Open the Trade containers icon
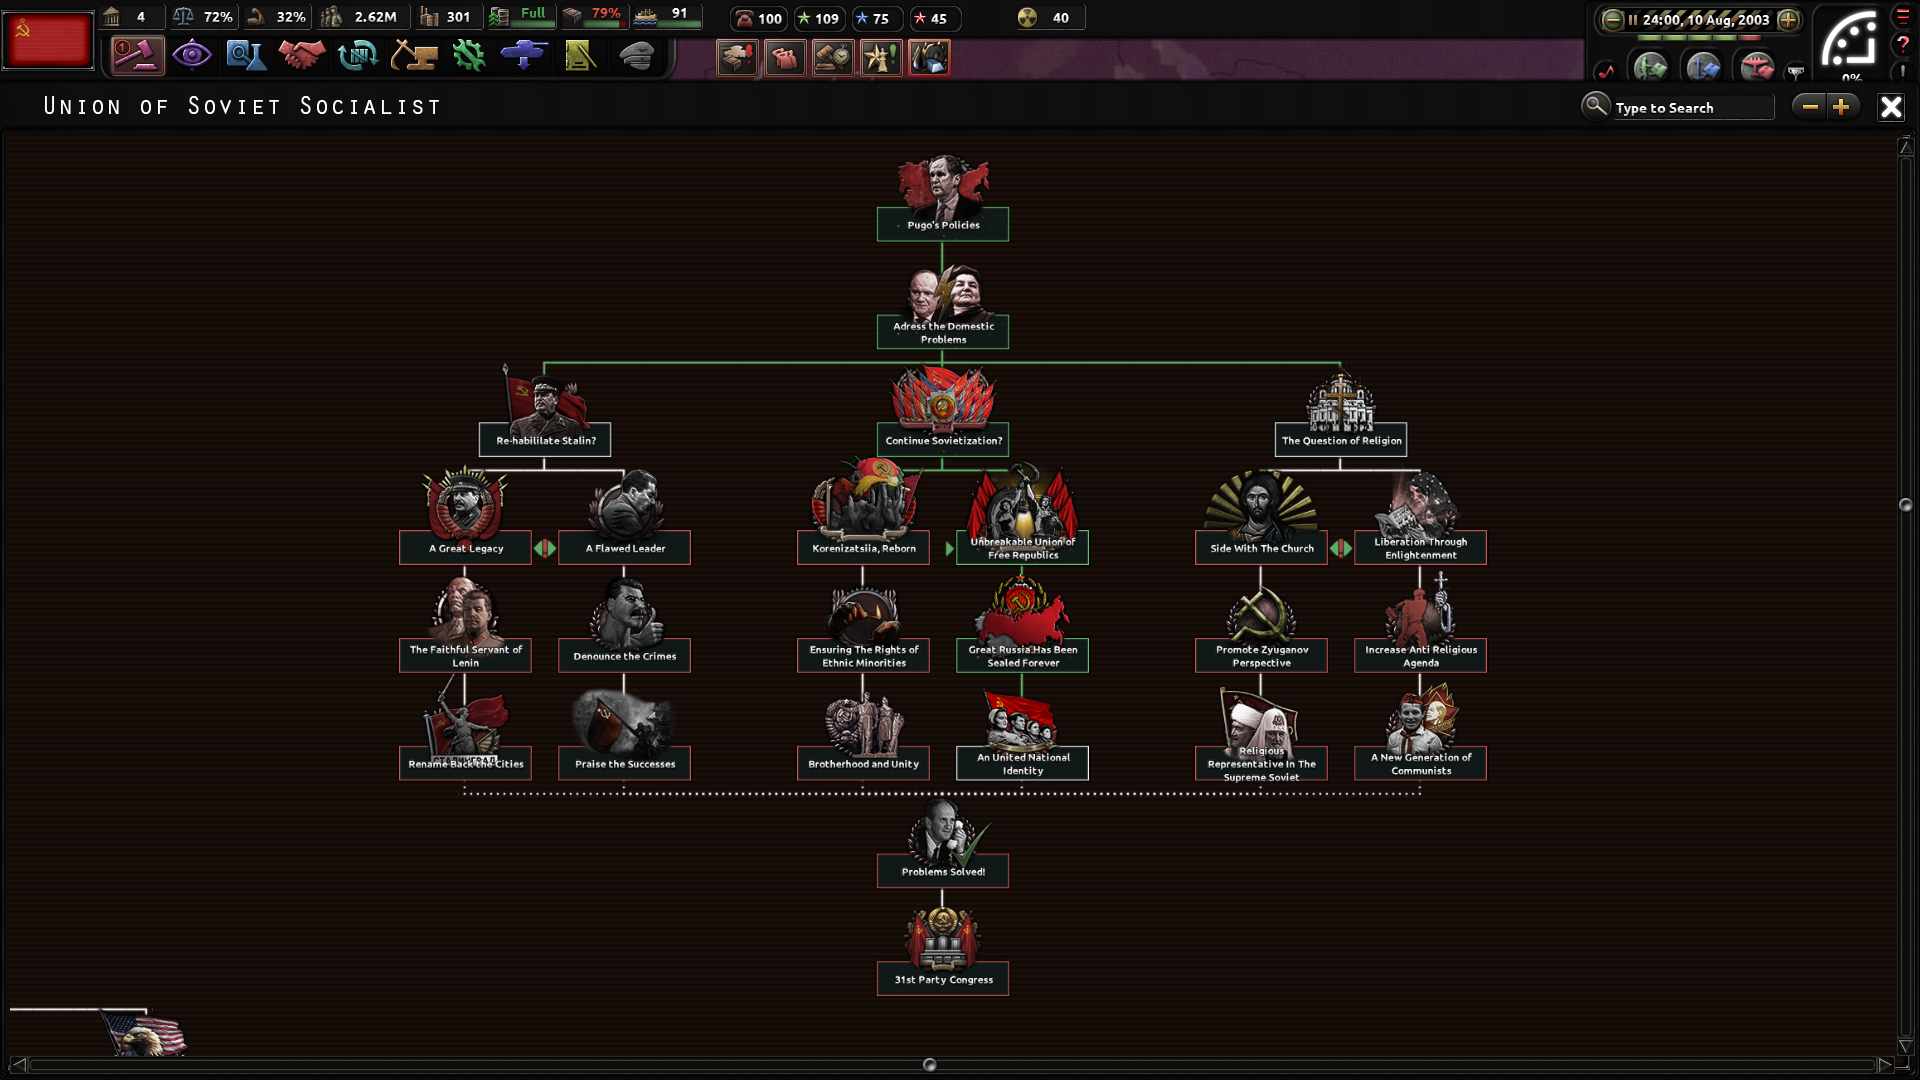 [357, 55]
